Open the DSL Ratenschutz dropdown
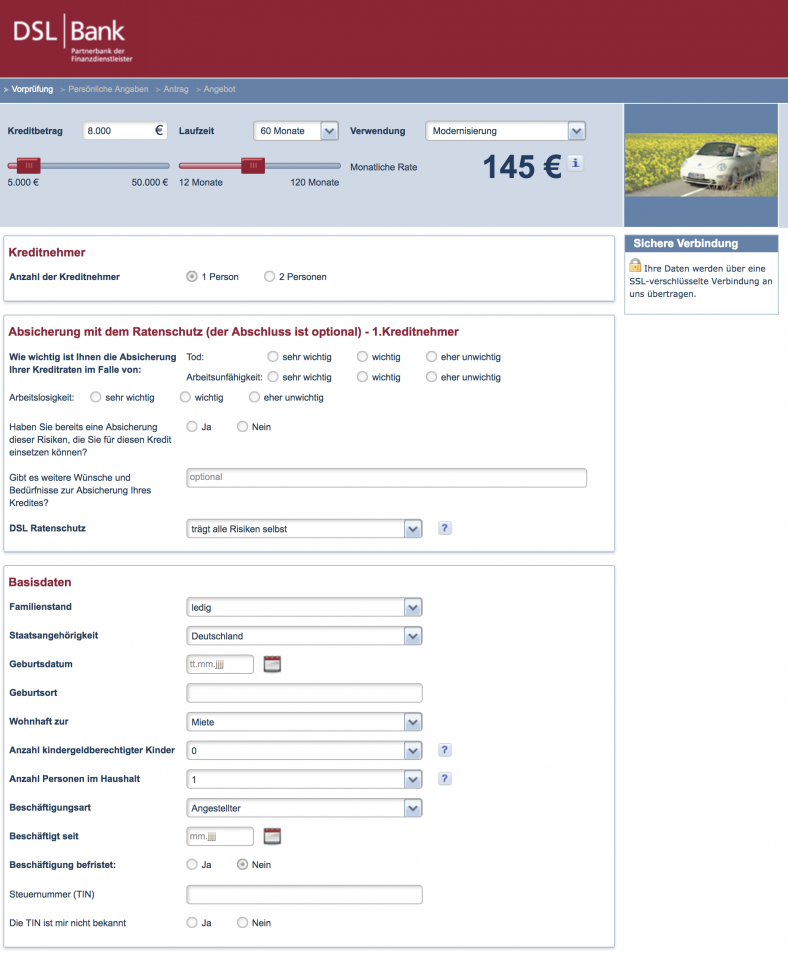788x957 pixels. tap(304, 529)
